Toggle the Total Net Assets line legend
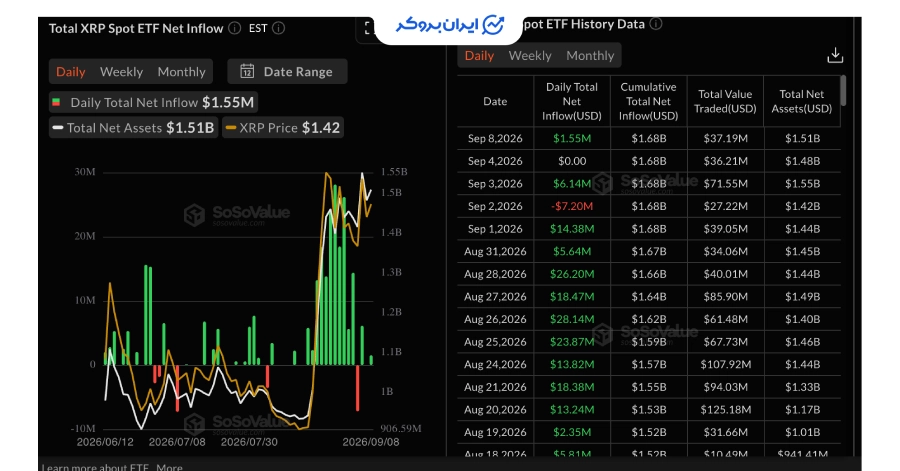900x471 pixels. [x=133, y=127]
